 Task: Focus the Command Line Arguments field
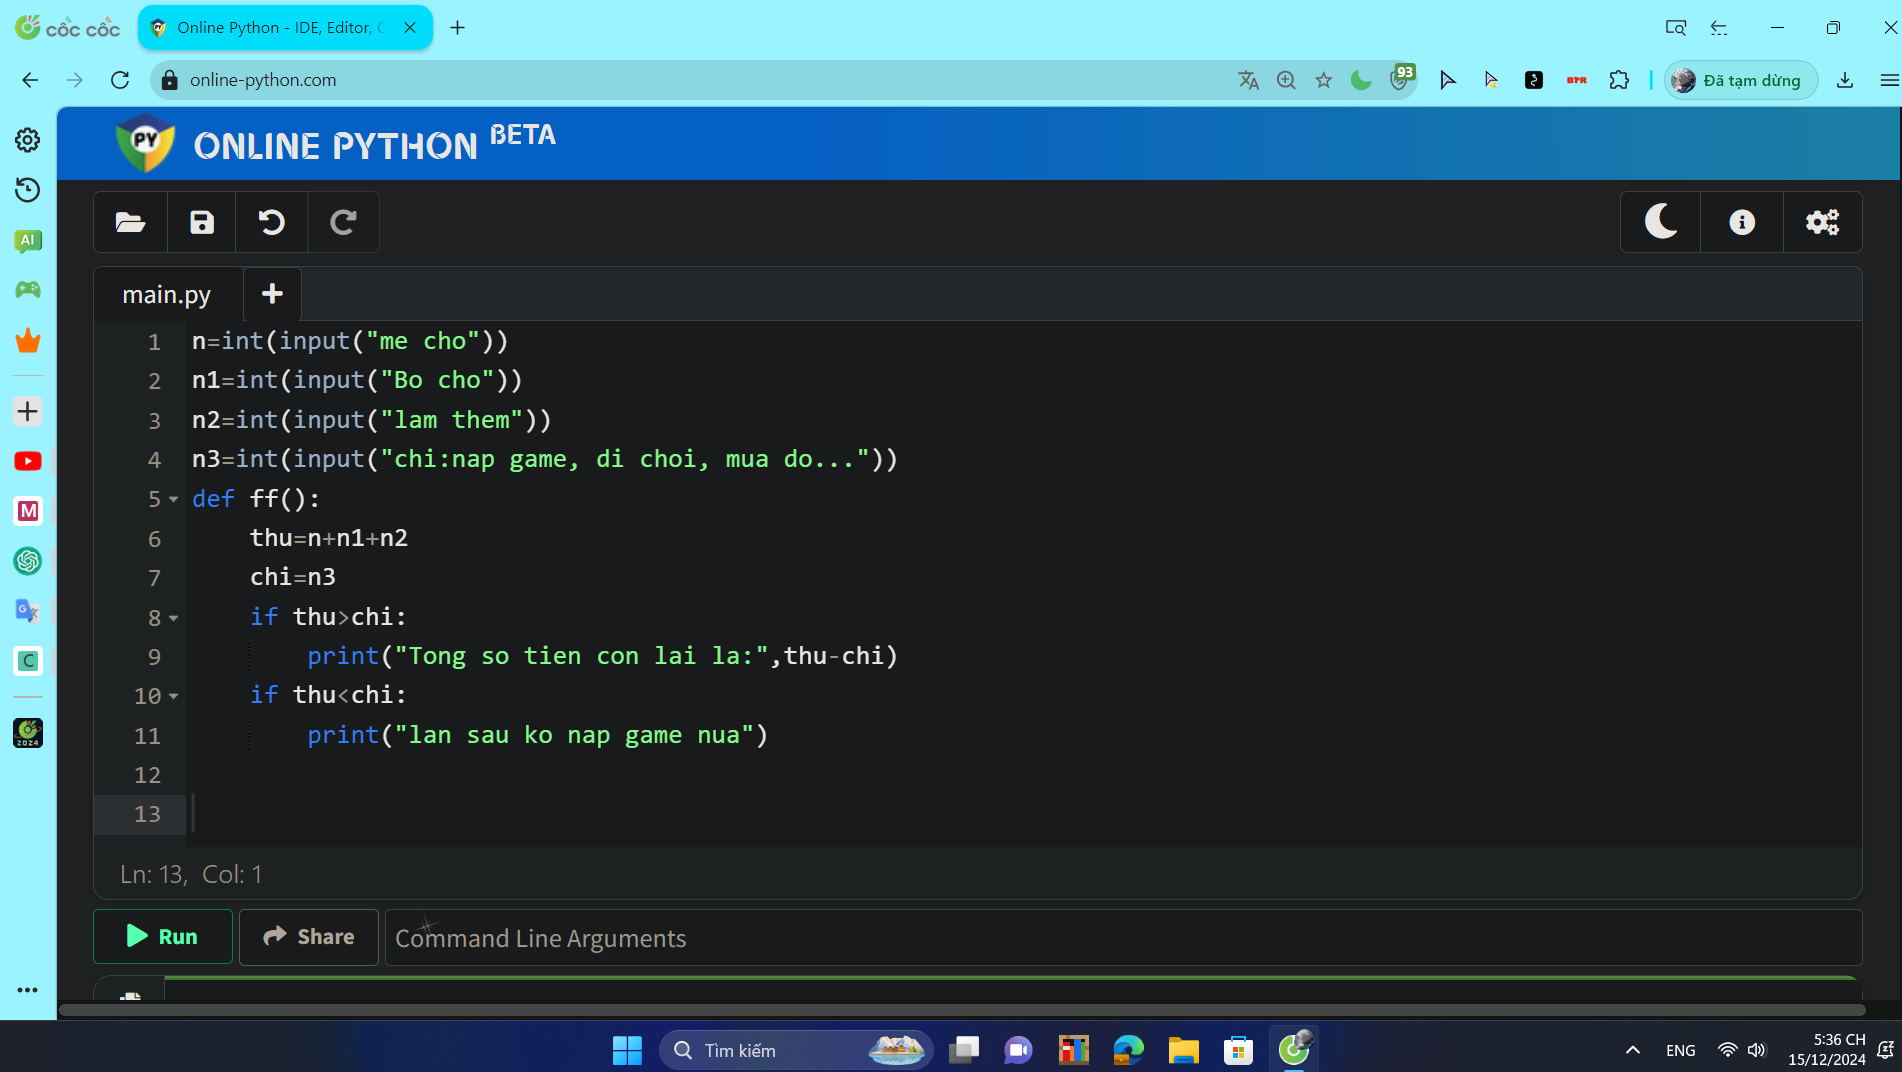(x=1123, y=938)
